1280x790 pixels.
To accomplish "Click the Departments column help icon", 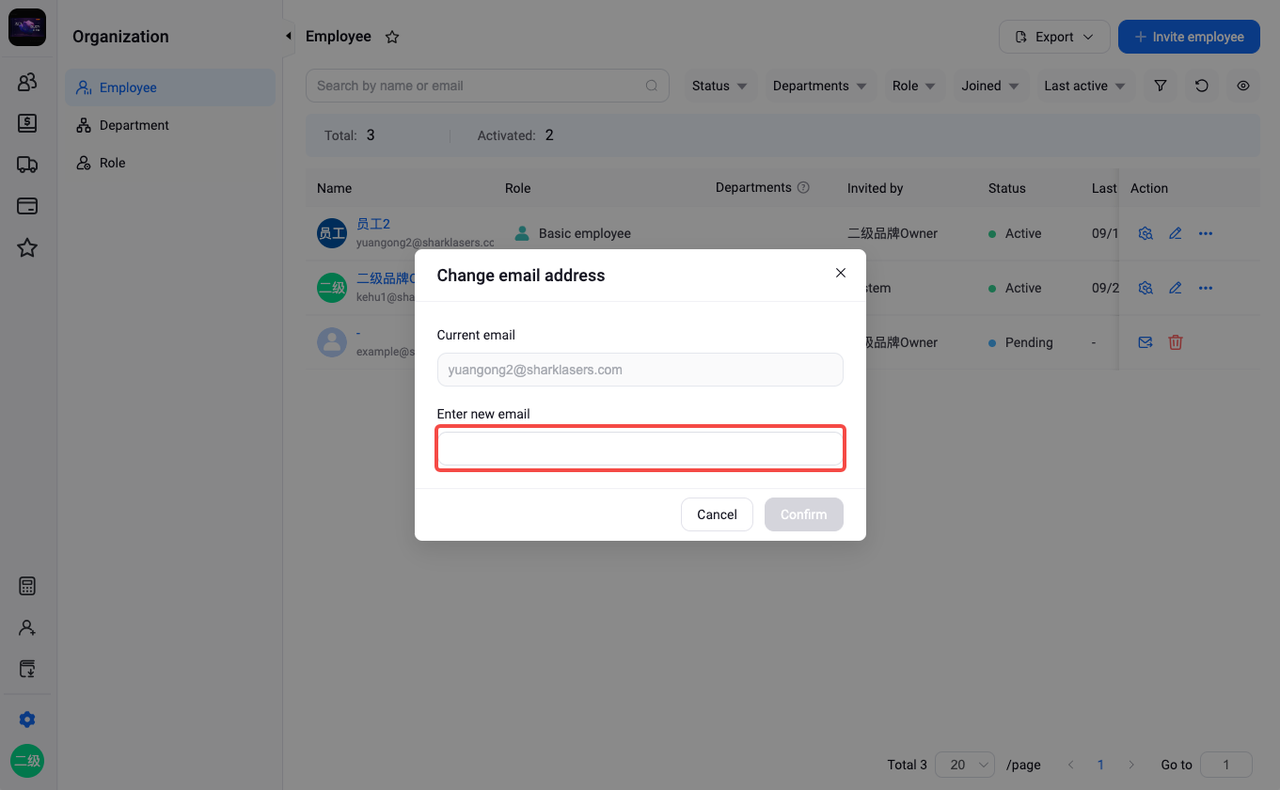I will click(803, 188).
